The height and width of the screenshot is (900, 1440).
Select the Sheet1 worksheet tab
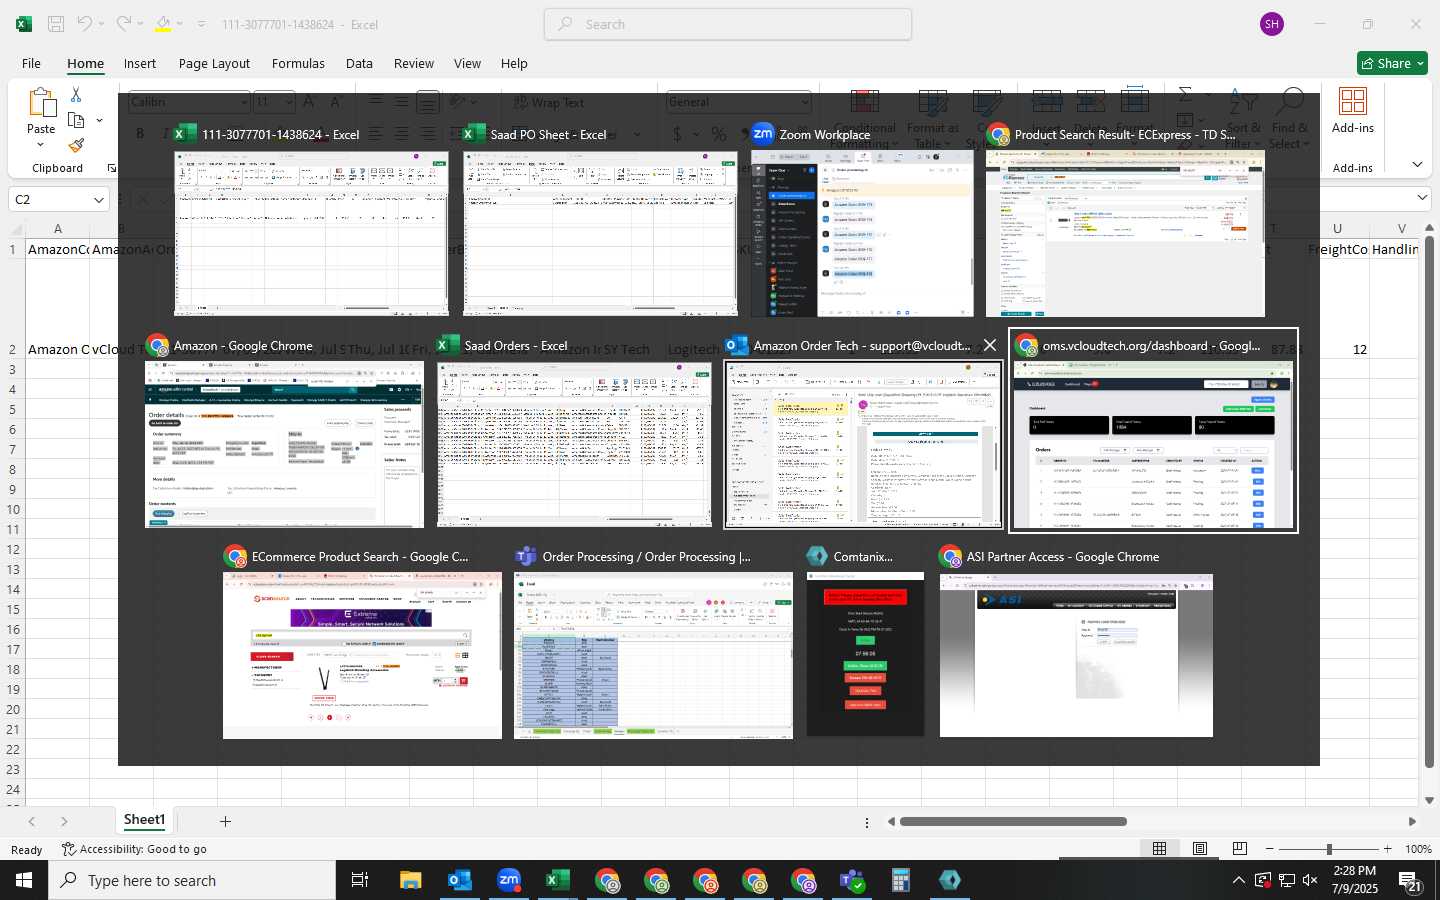coord(144,820)
